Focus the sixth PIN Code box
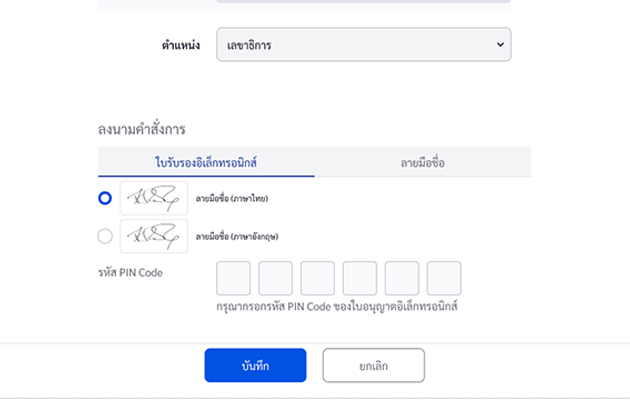The image size is (630, 400). point(444,278)
